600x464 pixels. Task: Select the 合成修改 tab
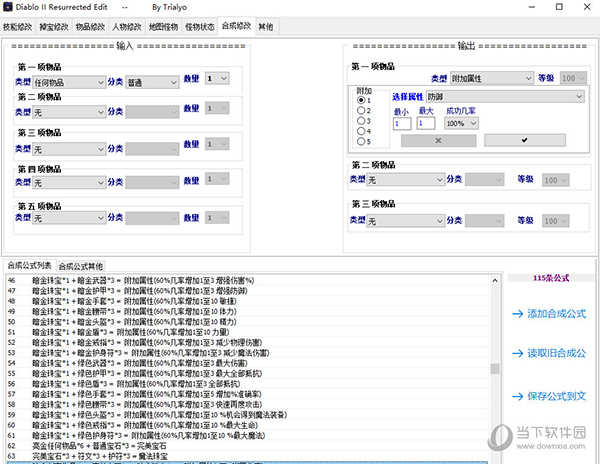point(236,26)
